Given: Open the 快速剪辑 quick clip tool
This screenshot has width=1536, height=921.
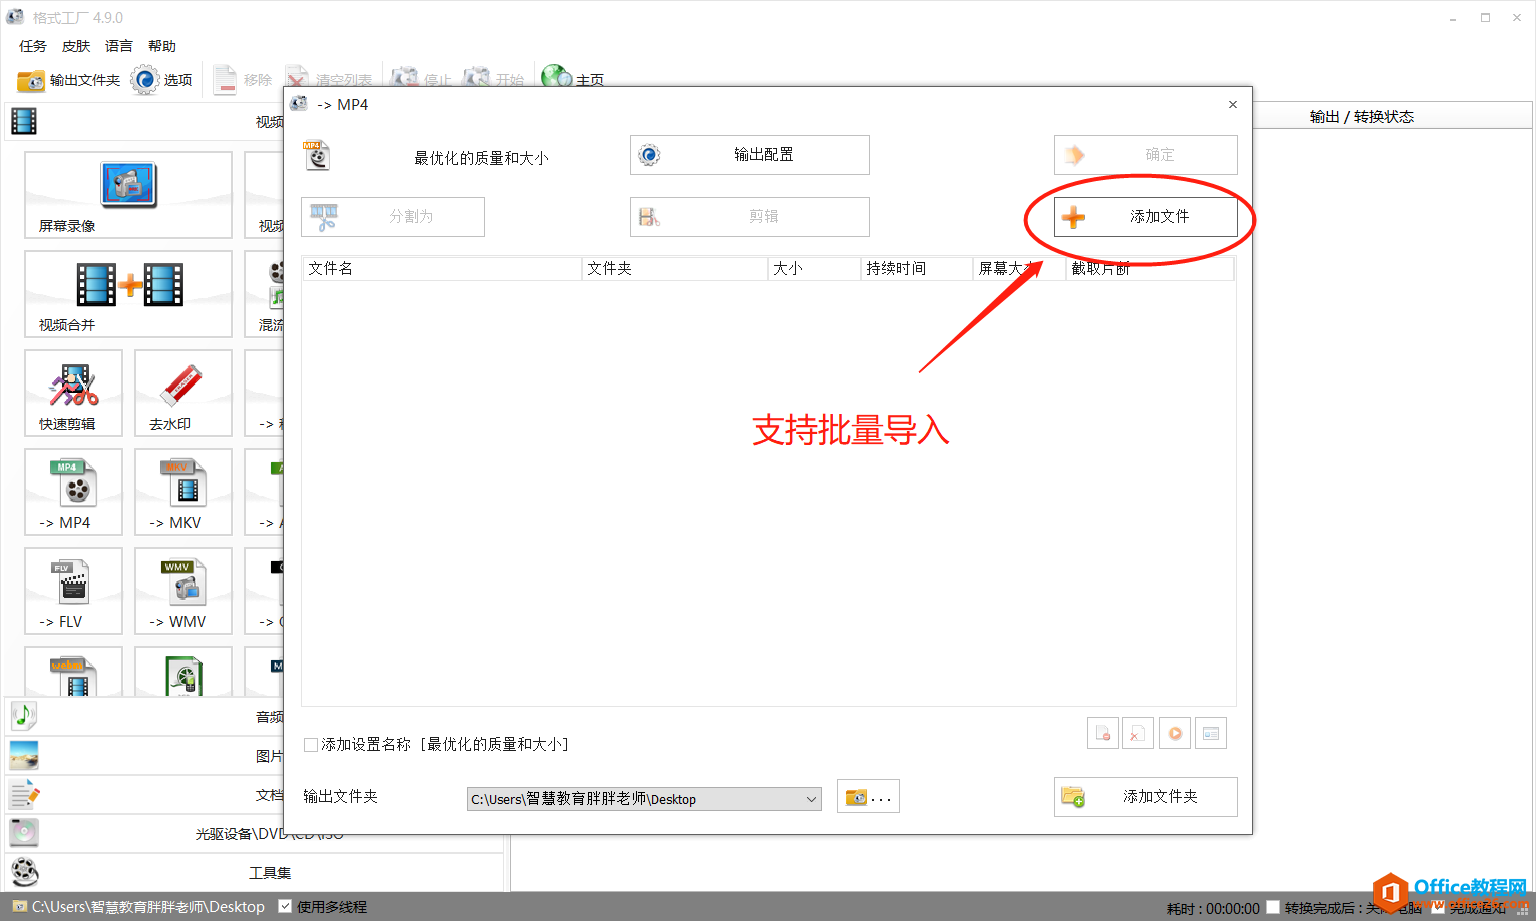Looking at the screenshot, I should tap(73, 392).
